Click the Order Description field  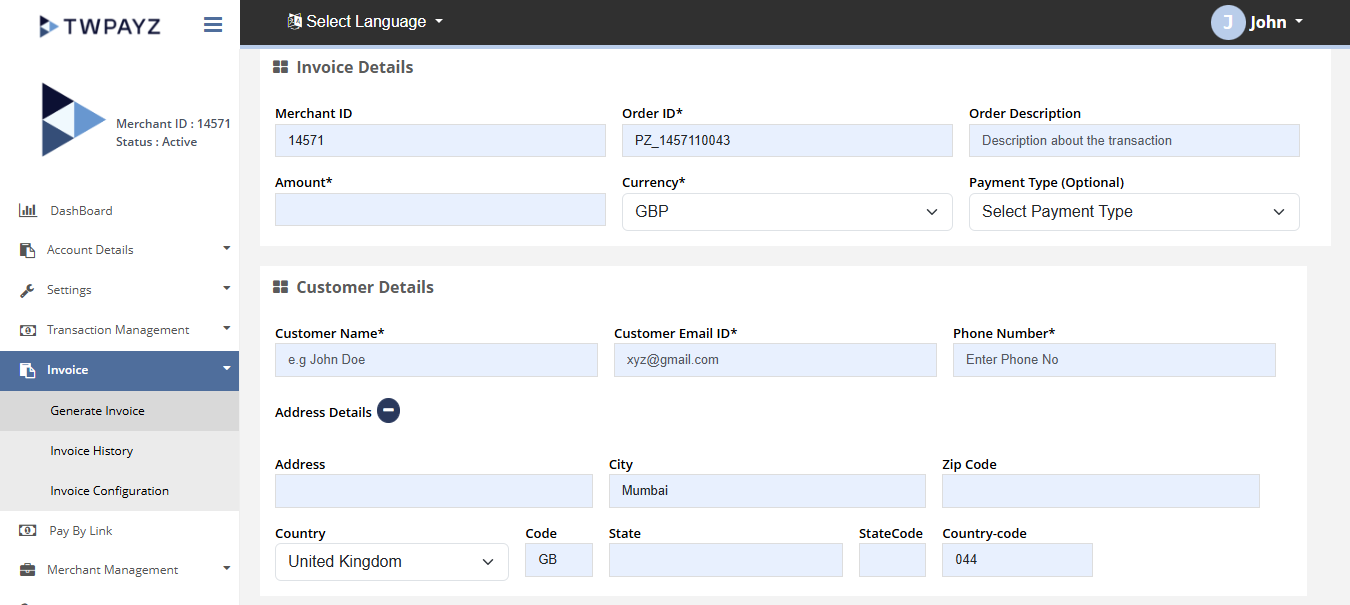pyautogui.click(x=1133, y=141)
